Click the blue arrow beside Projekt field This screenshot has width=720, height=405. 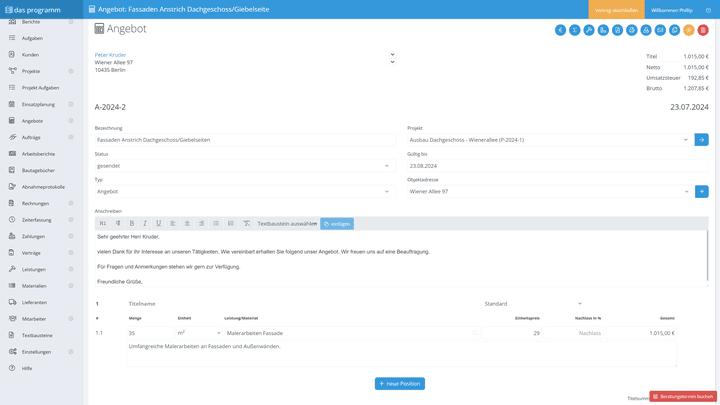[701, 140]
